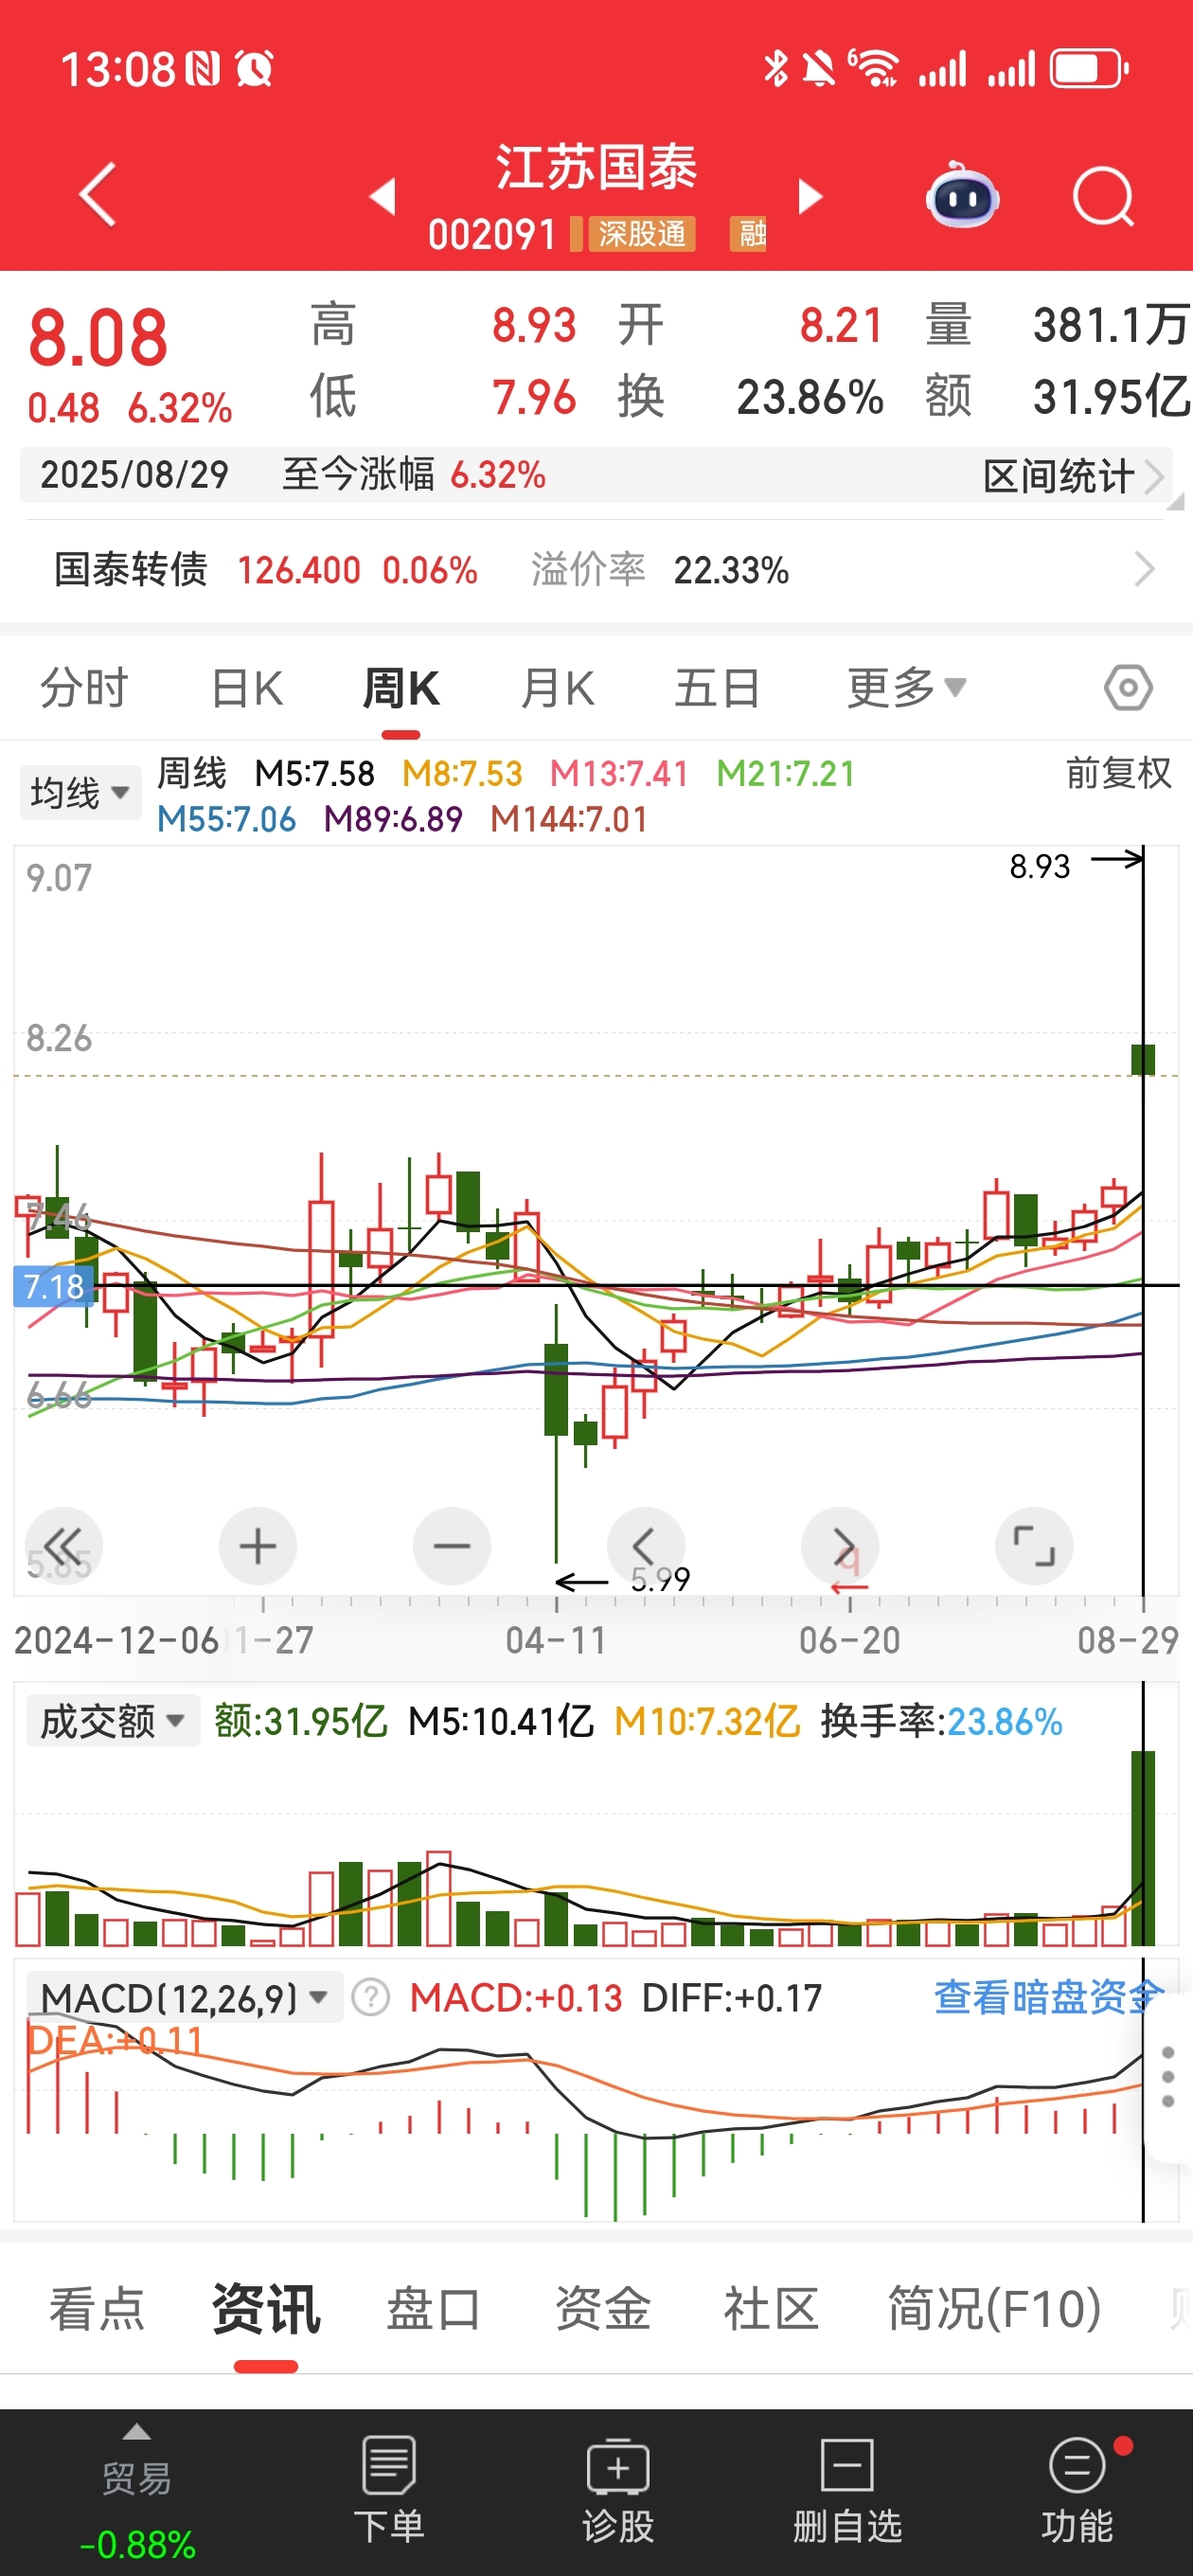Select the 周K weekly chart tab
The image size is (1193, 2576).
click(400, 688)
